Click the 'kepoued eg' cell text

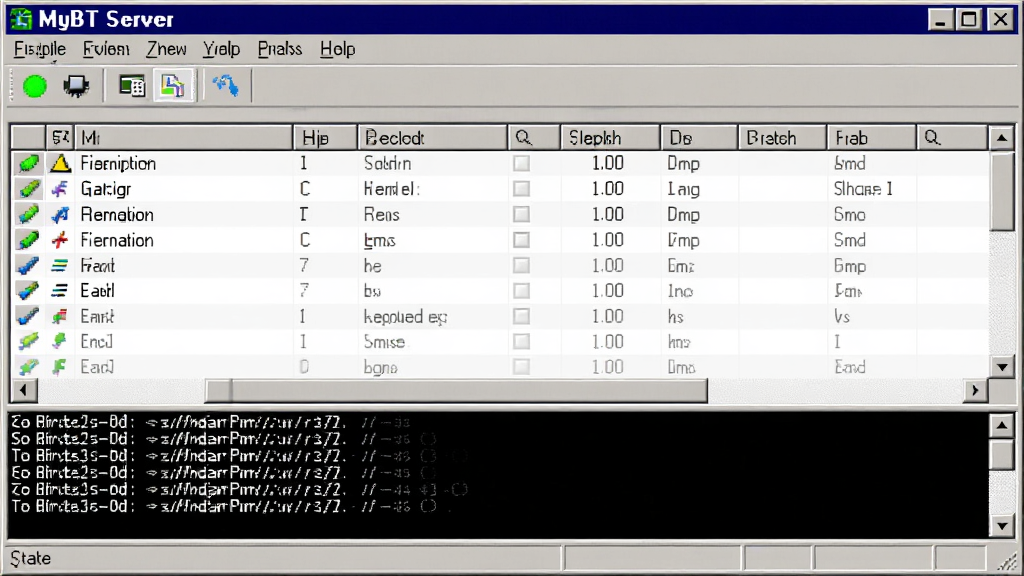(x=405, y=317)
